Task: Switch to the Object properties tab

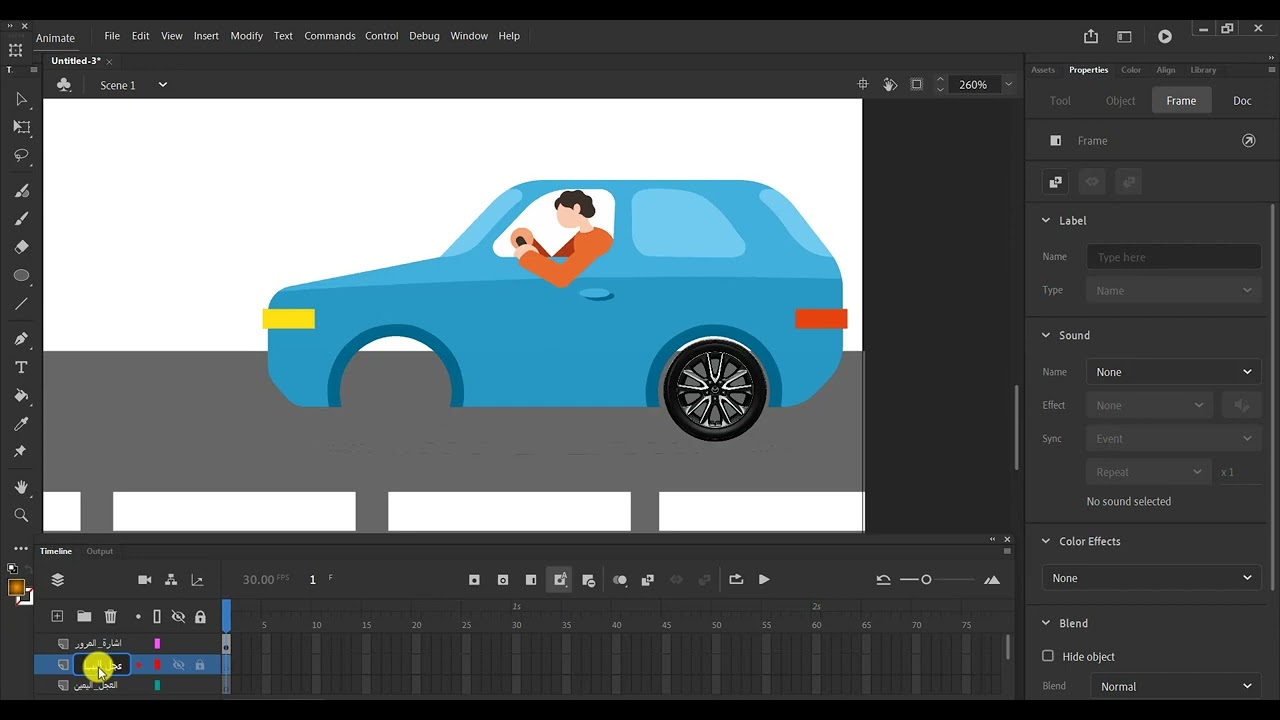Action: (x=1120, y=100)
